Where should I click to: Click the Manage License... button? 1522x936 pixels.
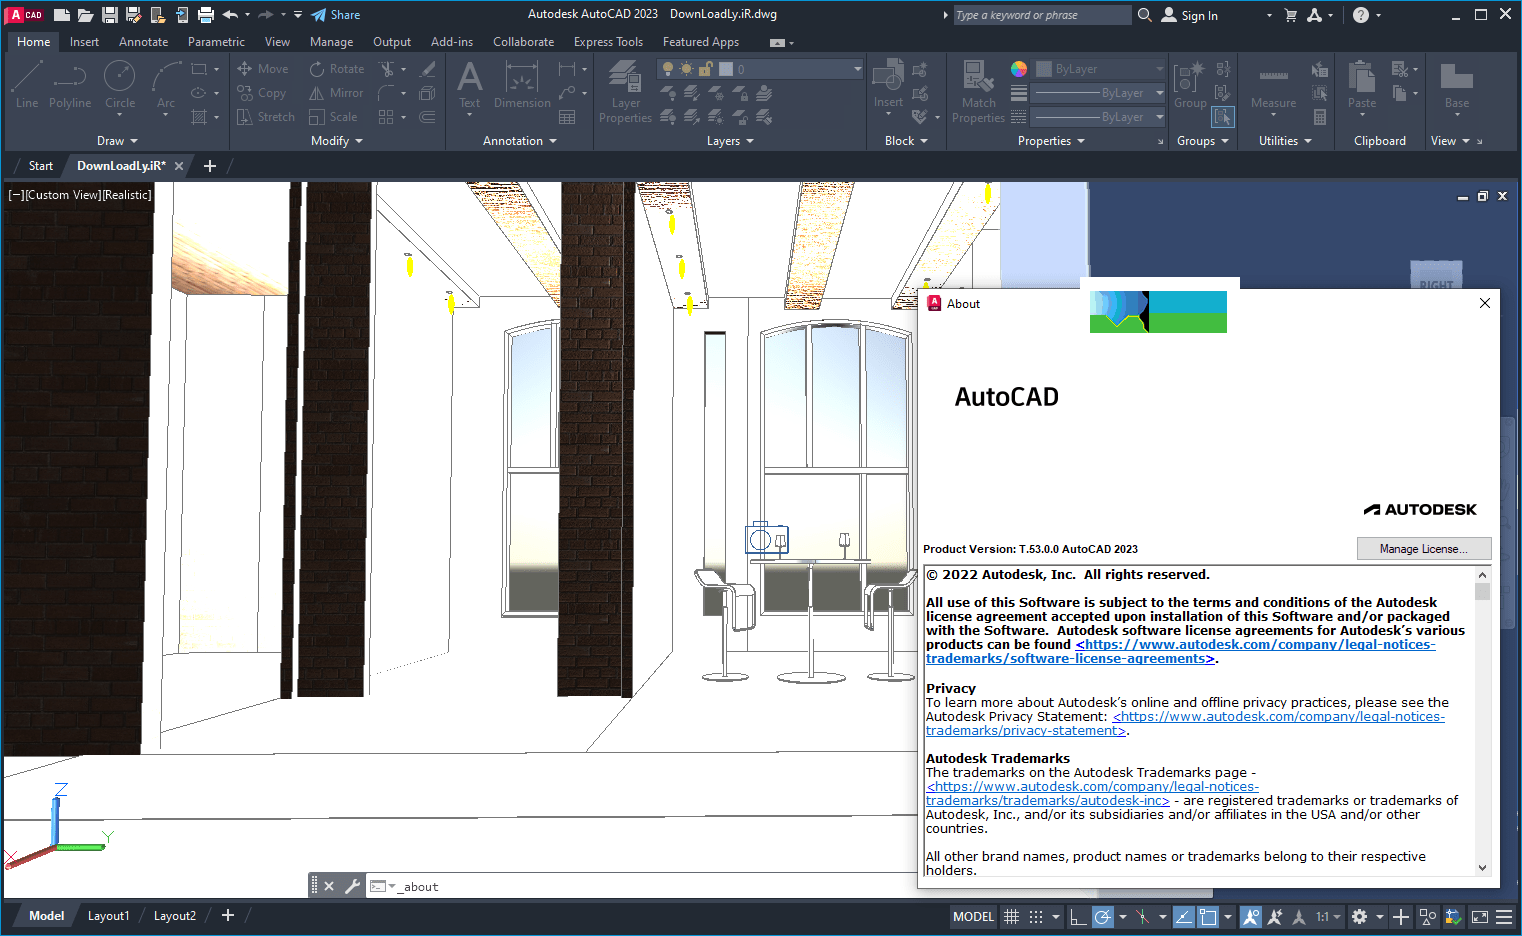click(x=1424, y=549)
